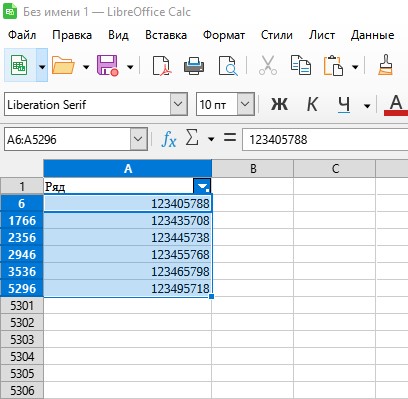Open the Вставка menu
Screen dimensions: 408x399
pos(166,35)
